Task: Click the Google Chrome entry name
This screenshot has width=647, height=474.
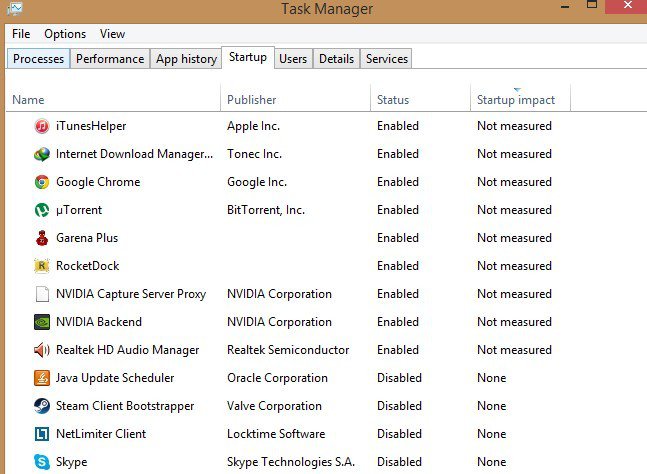Action: (98, 182)
